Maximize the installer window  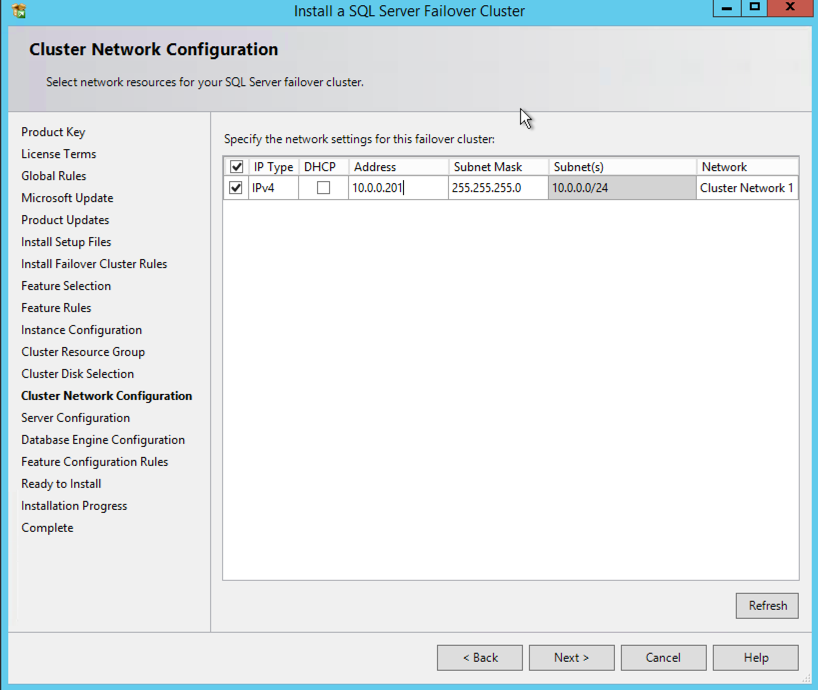click(755, 8)
